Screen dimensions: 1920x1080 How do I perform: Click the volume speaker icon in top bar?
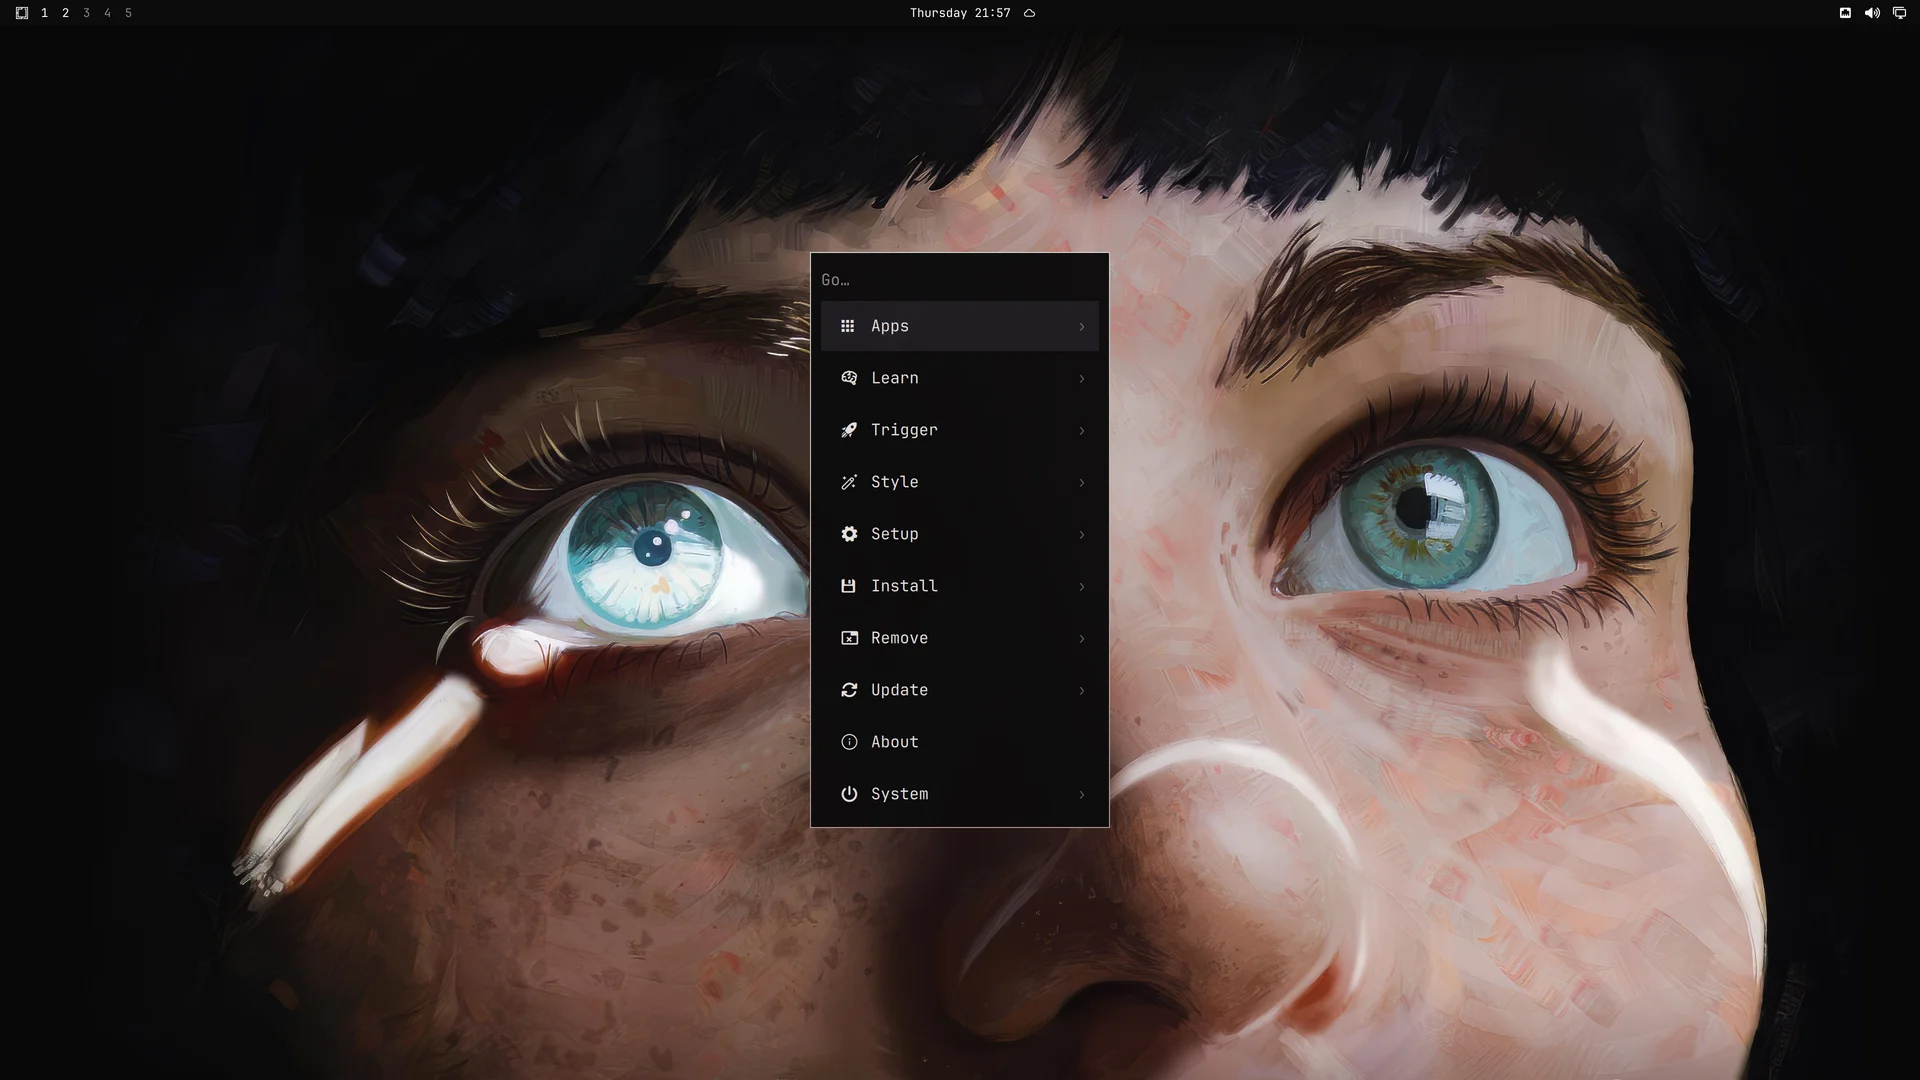[1872, 13]
